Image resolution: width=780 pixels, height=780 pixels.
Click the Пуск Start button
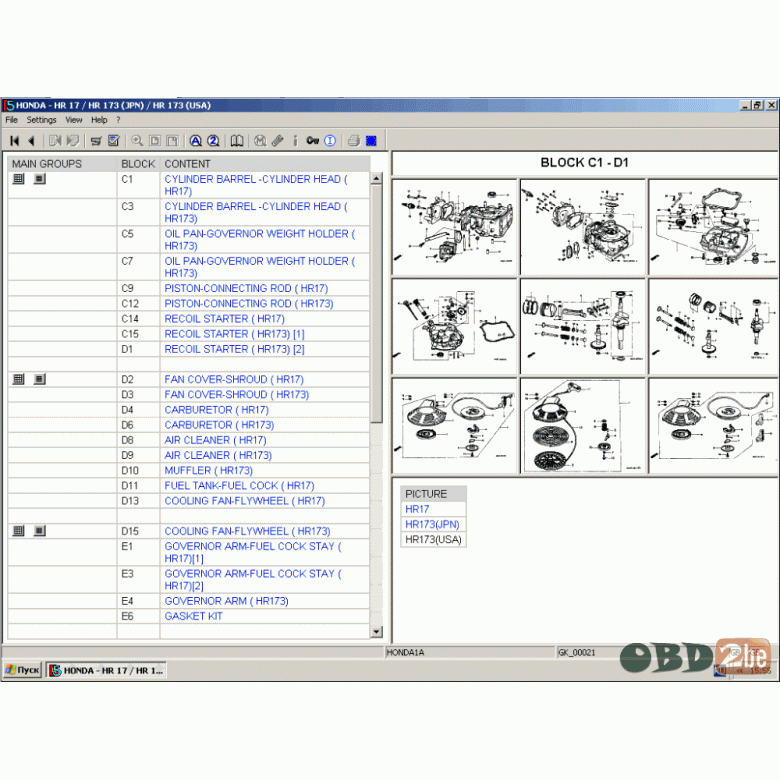click(22, 670)
